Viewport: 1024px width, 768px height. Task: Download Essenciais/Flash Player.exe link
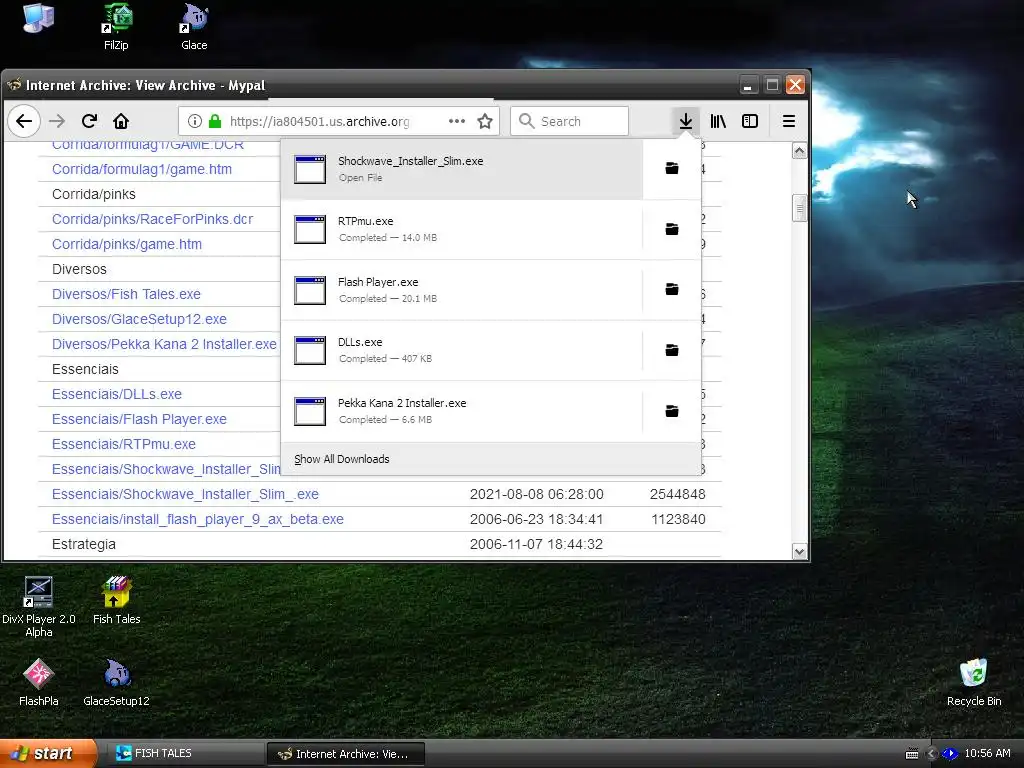[139, 419]
